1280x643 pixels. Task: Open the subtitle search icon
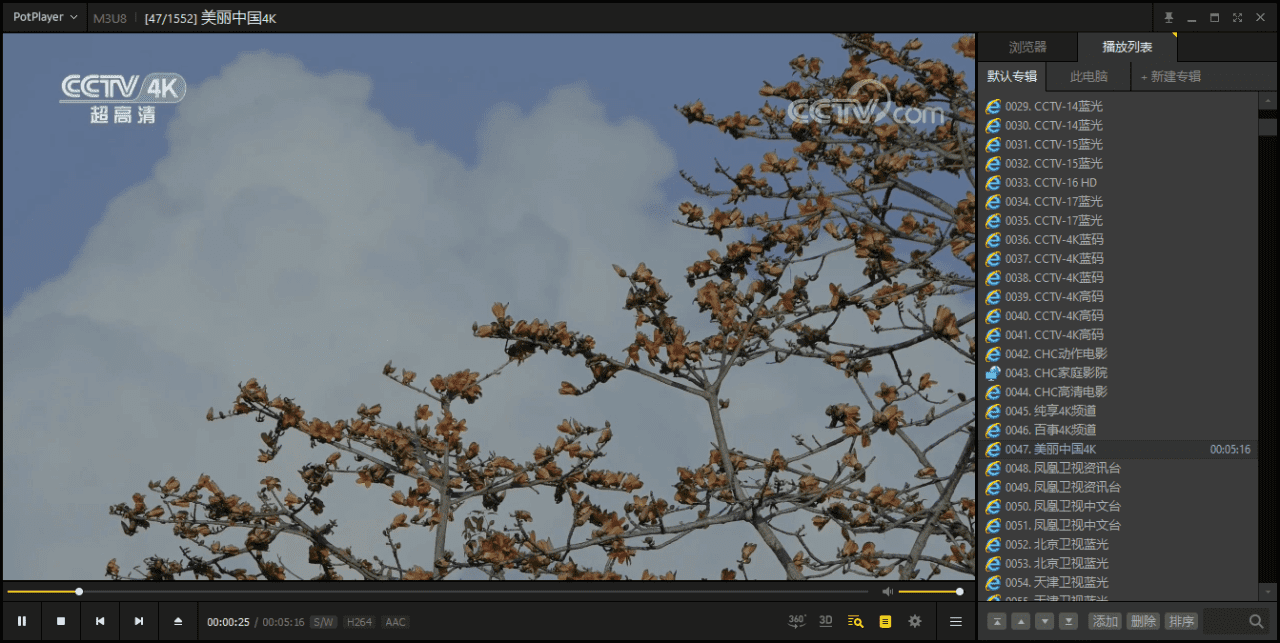(x=853, y=621)
